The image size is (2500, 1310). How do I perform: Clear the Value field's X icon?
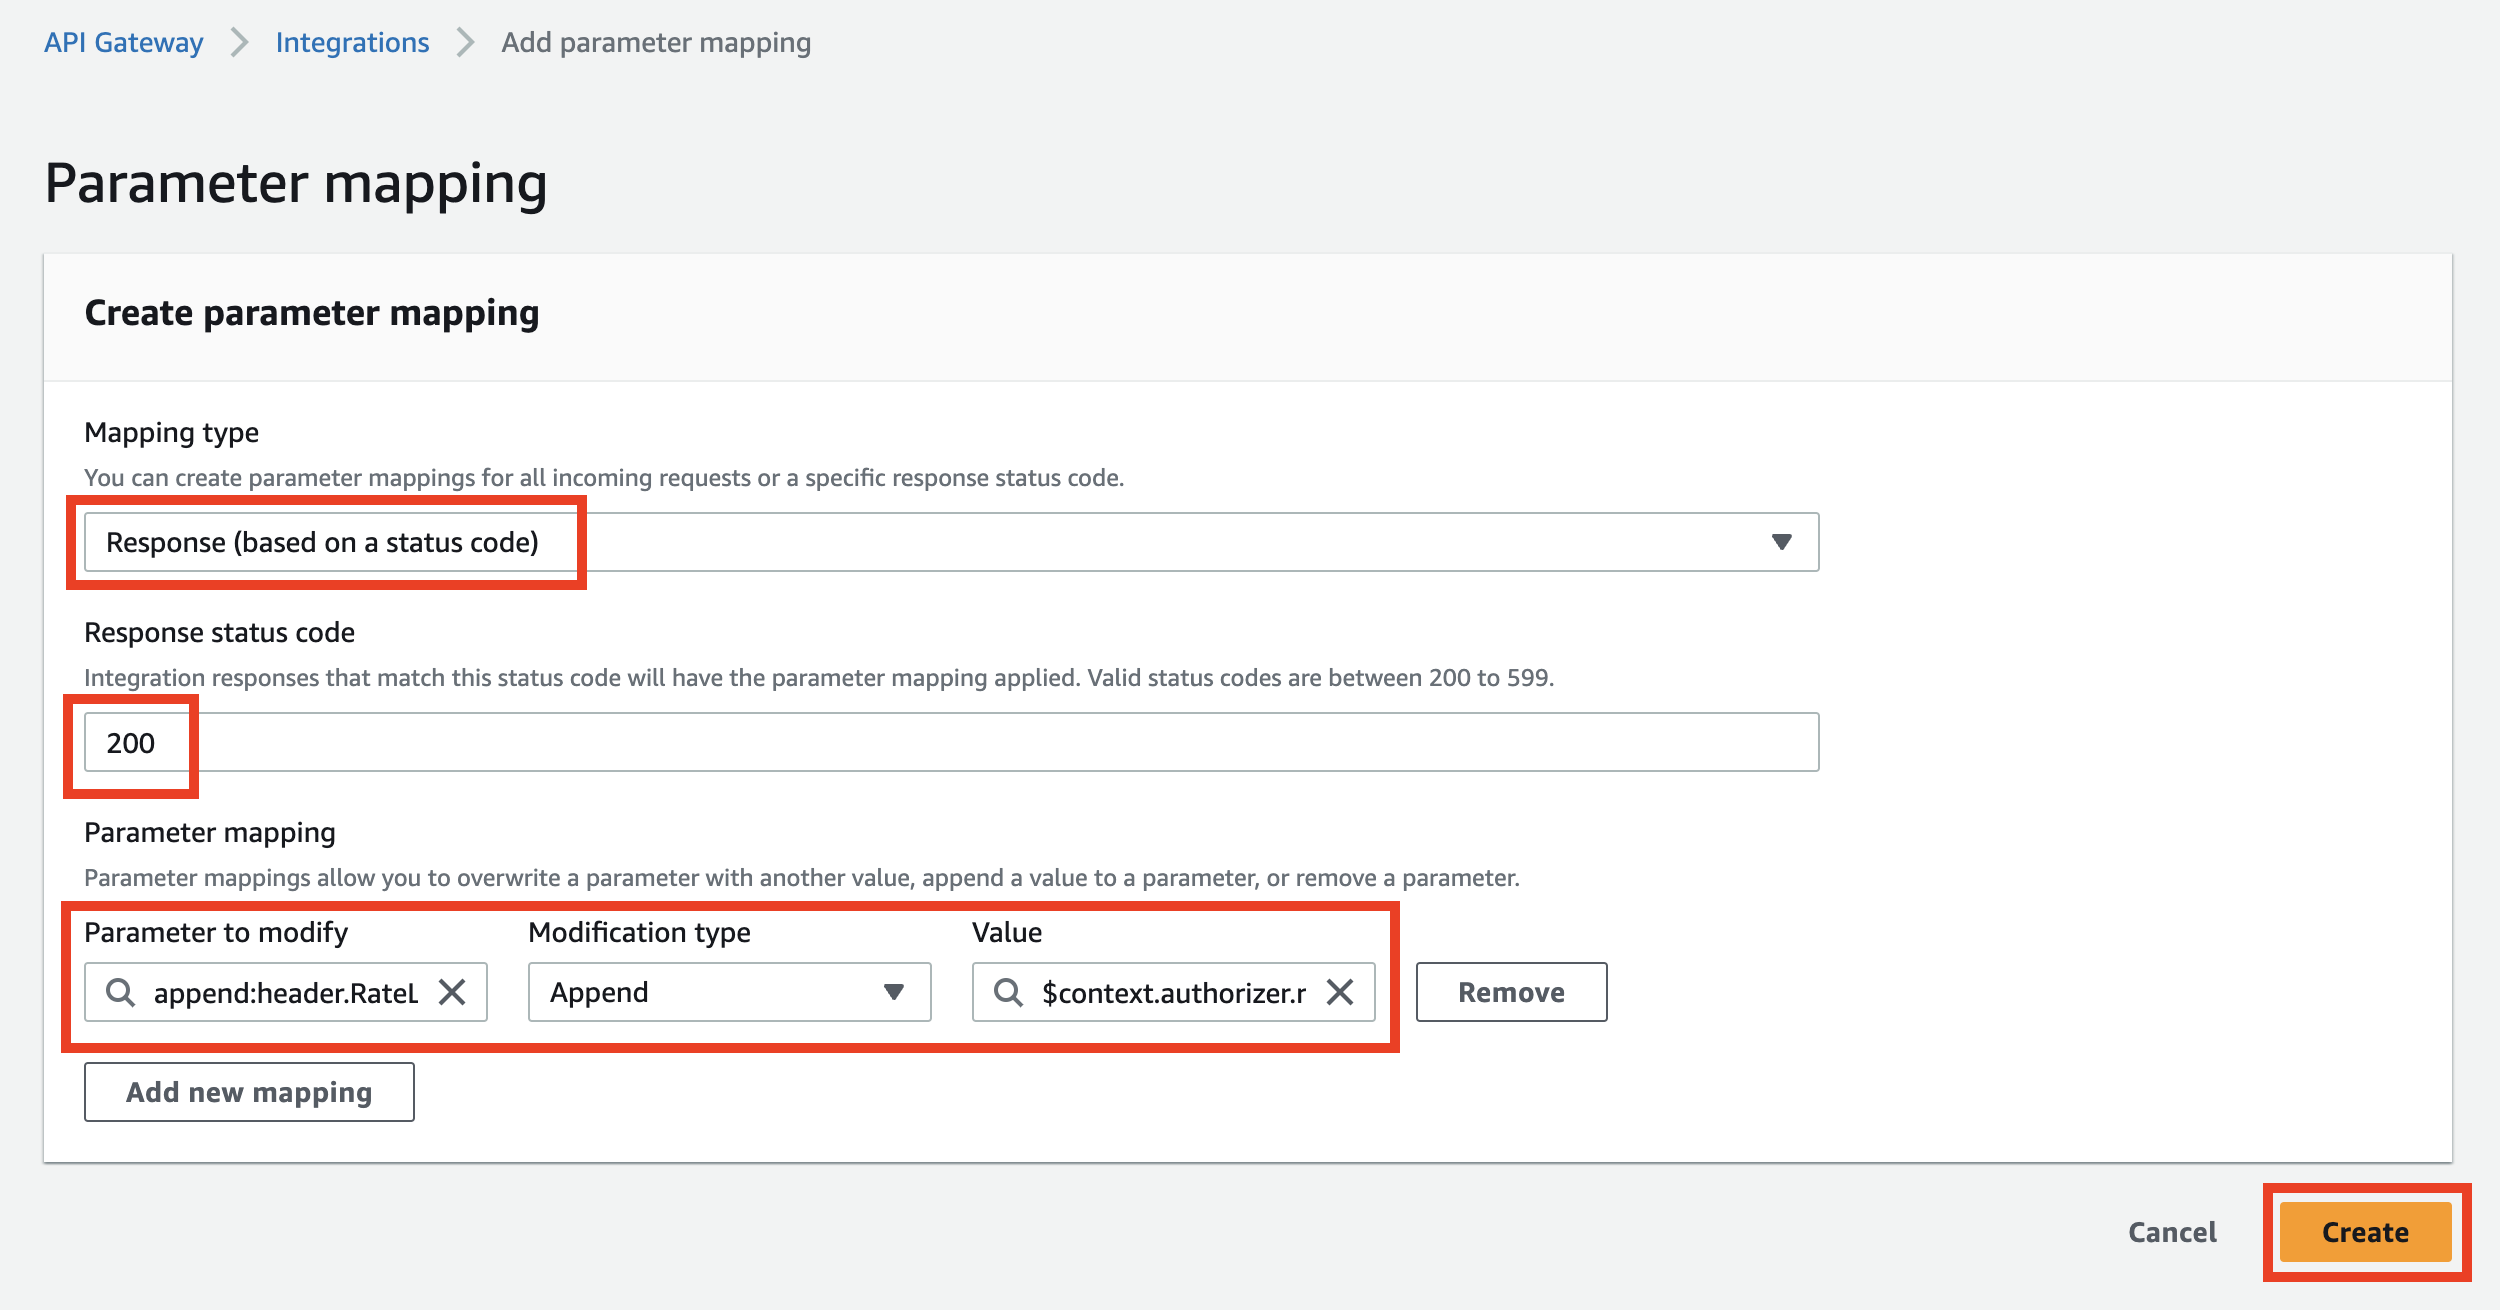tap(1340, 992)
